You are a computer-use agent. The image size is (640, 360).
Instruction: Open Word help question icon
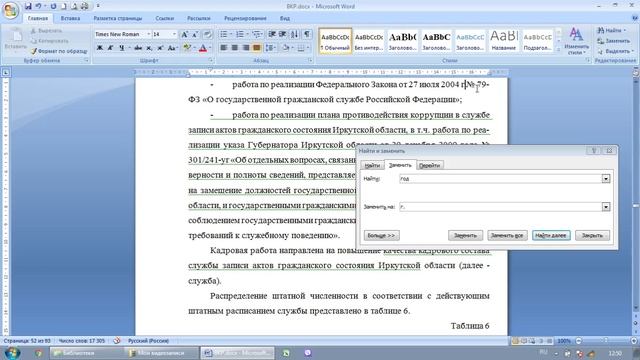[x=635, y=18]
